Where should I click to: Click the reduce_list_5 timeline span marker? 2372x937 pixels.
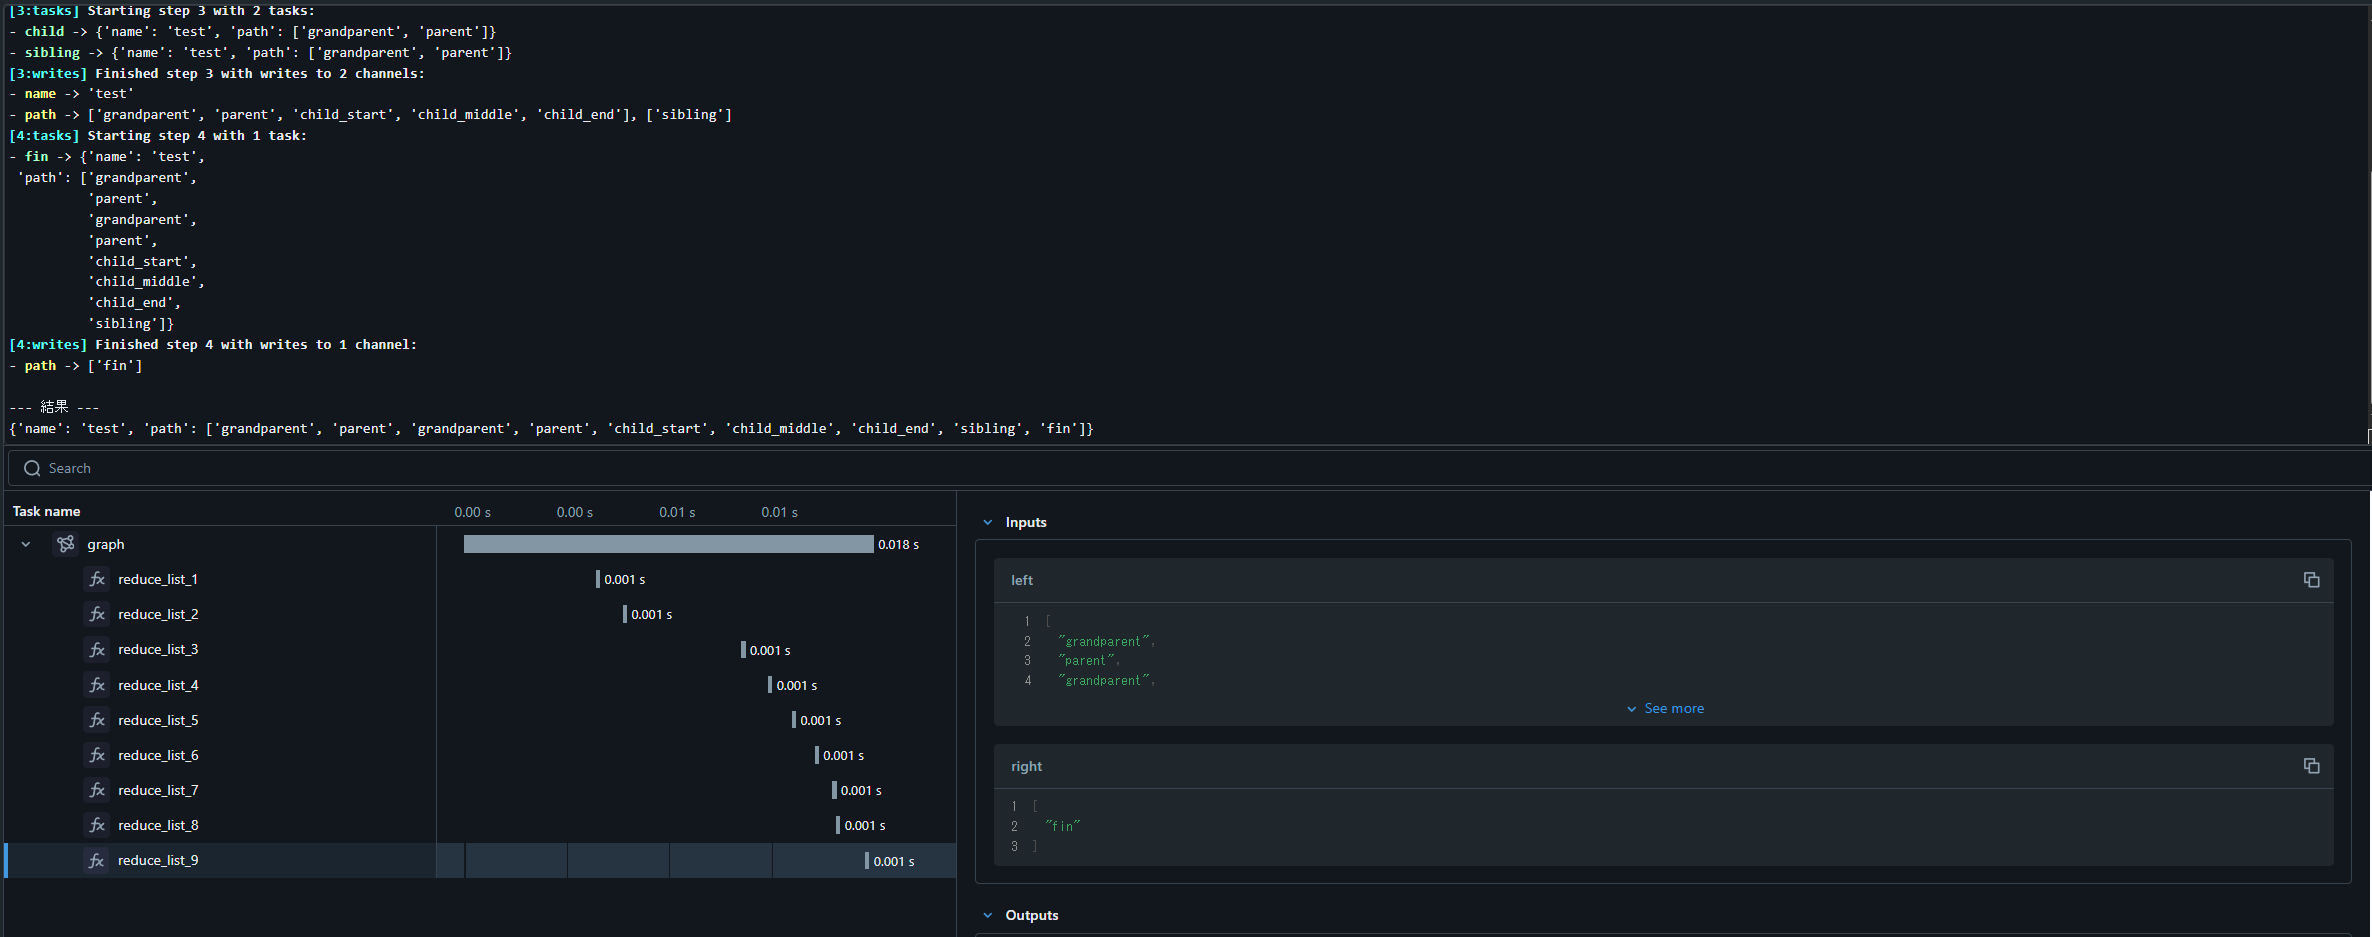794,720
